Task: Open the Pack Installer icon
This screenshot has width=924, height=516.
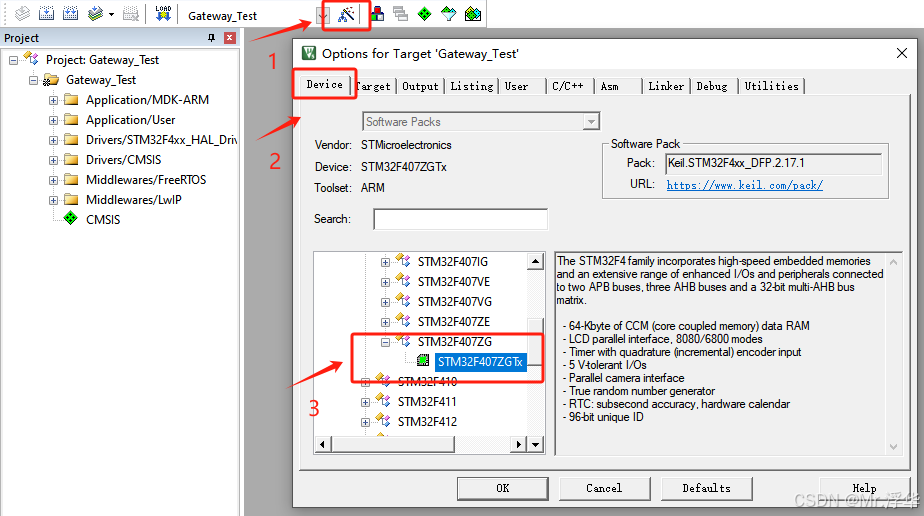Action: tap(473, 14)
